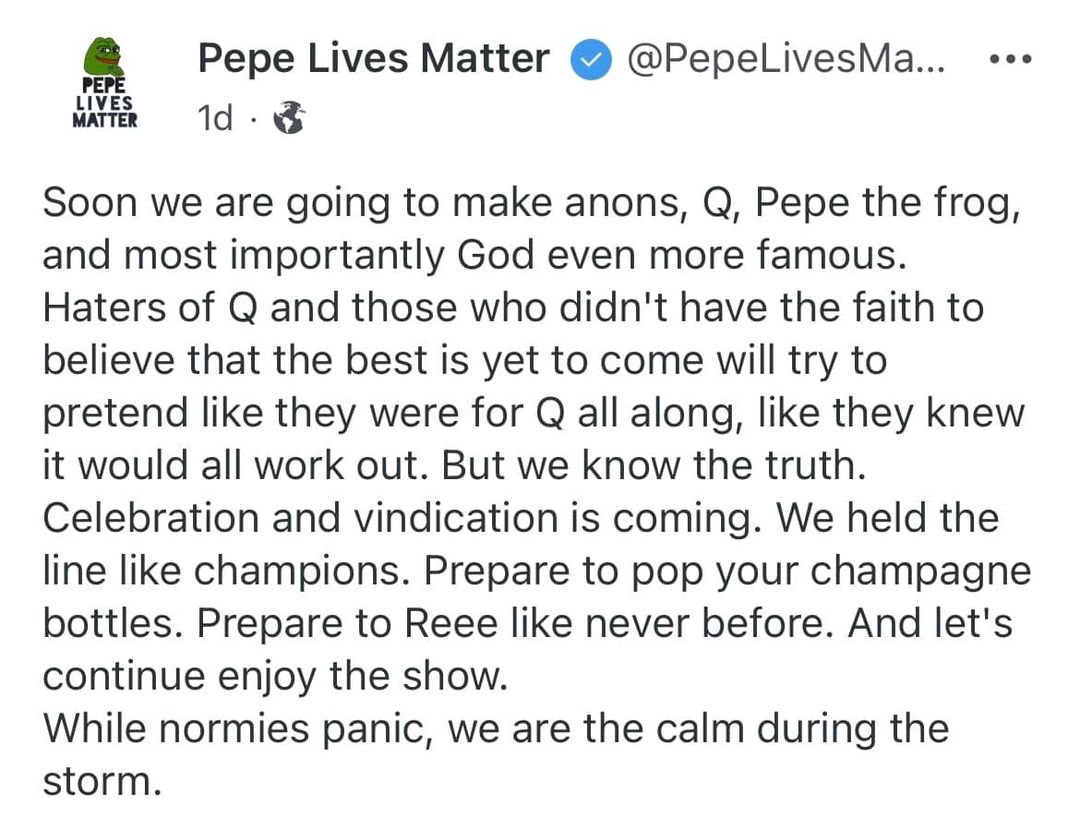1080x830 pixels.
Task: Click the words "champagne" in the post
Action: click(x=920, y=570)
